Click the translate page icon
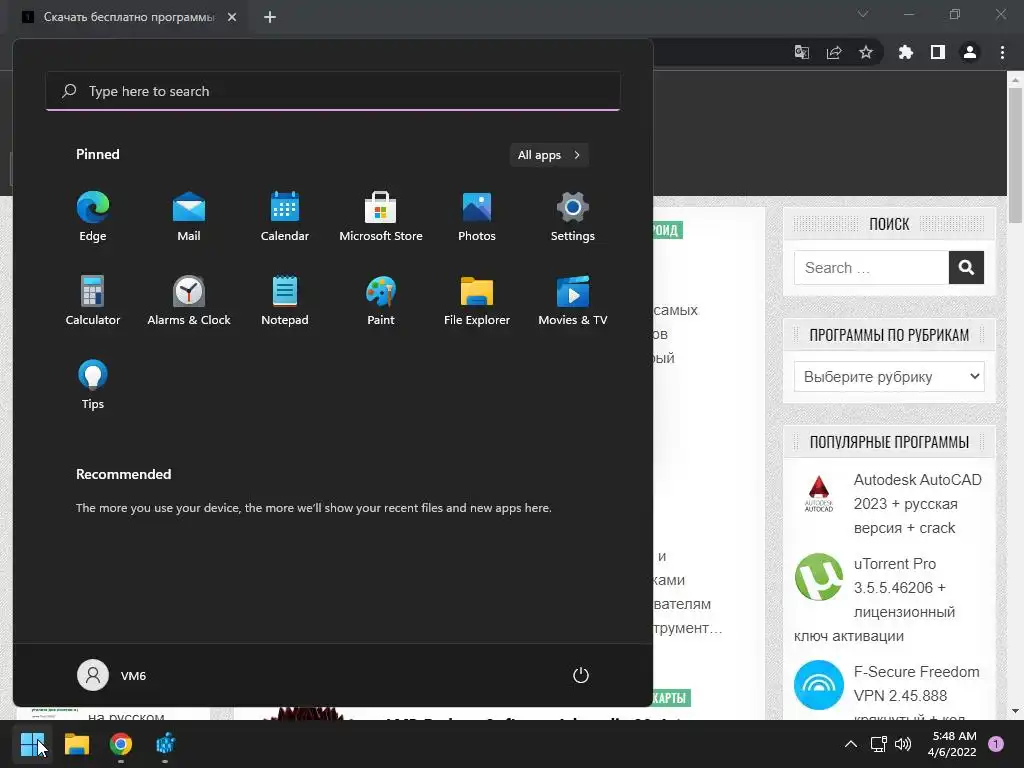The width and height of the screenshot is (1024, 768). (802, 52)
